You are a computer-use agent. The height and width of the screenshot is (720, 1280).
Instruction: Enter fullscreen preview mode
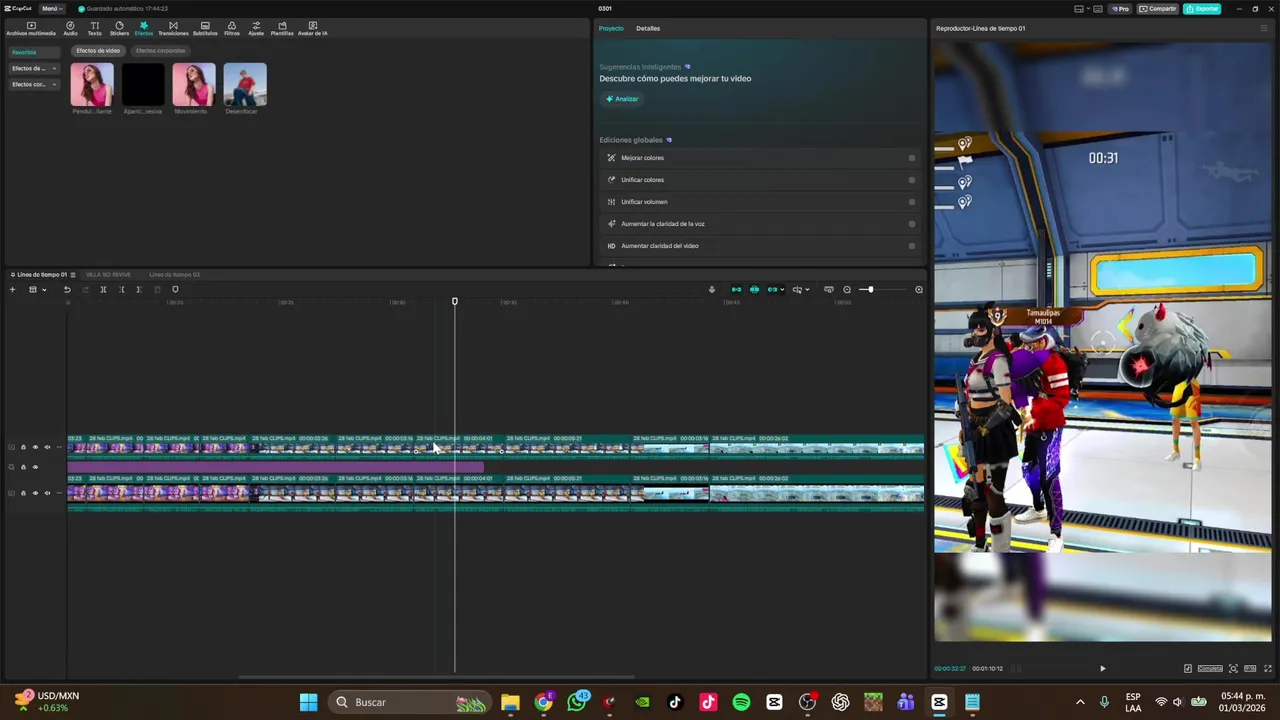[1268, 669]
